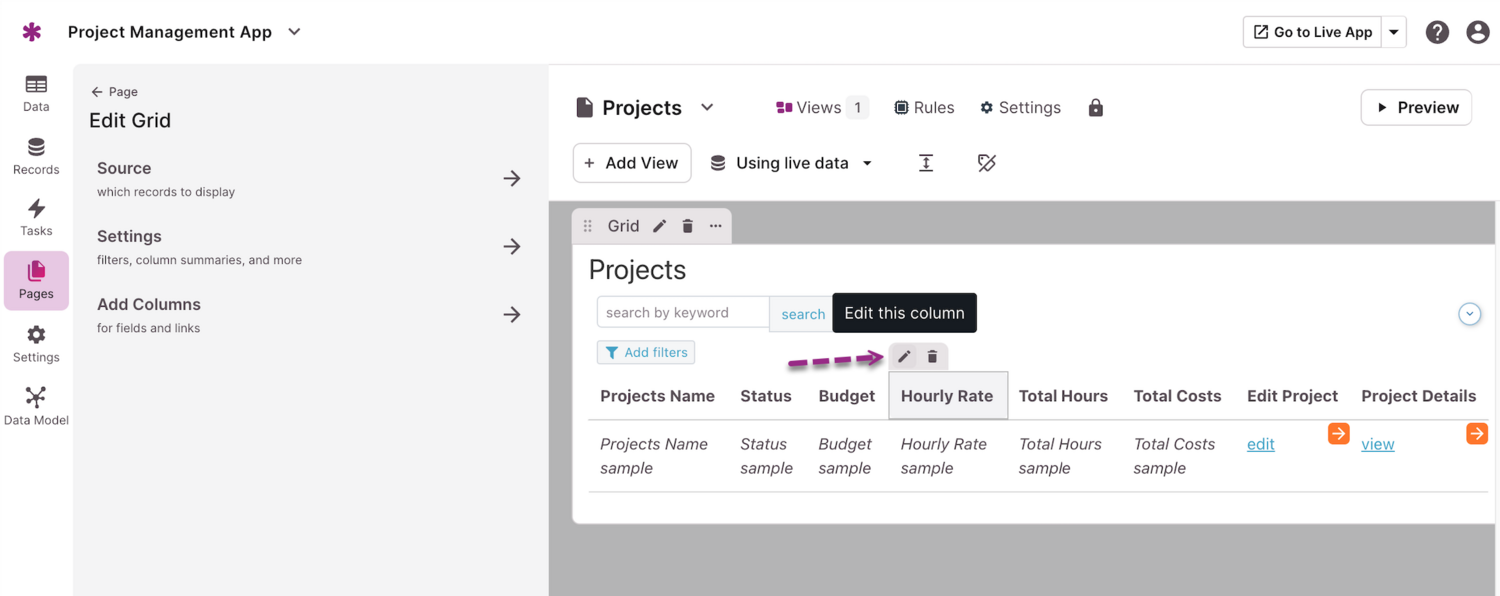Click the Grid element's trash icon
This screenshot has width=1500, height=596.
pyautogui.click(x=688, y=226)
